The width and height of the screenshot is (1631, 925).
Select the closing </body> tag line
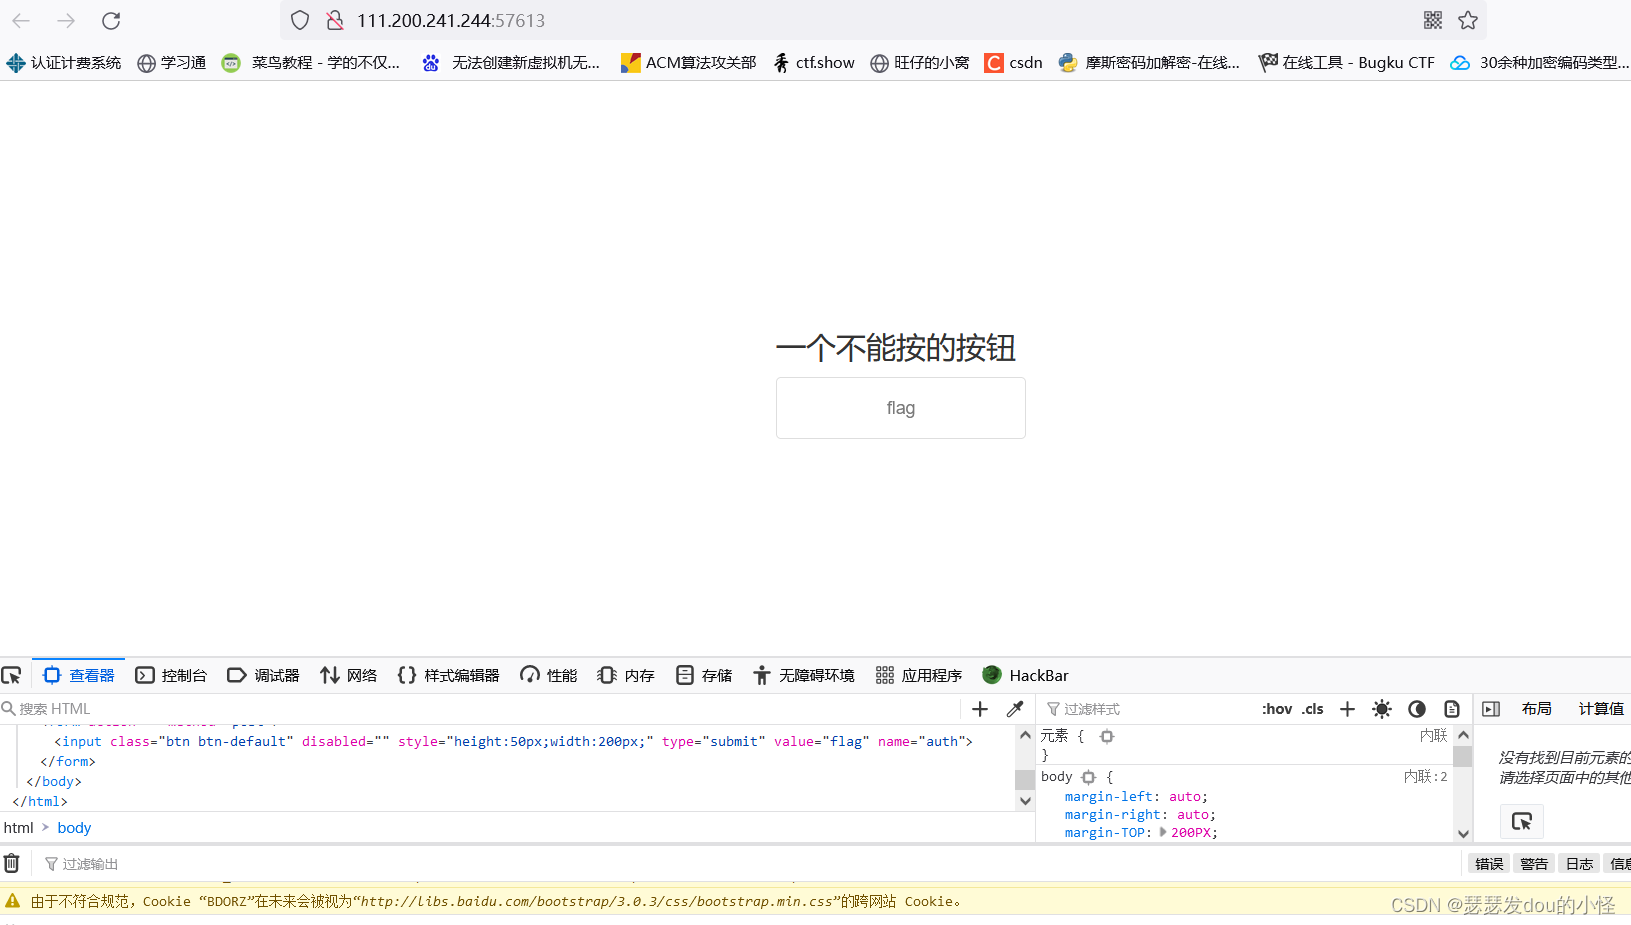pos(54,781)
